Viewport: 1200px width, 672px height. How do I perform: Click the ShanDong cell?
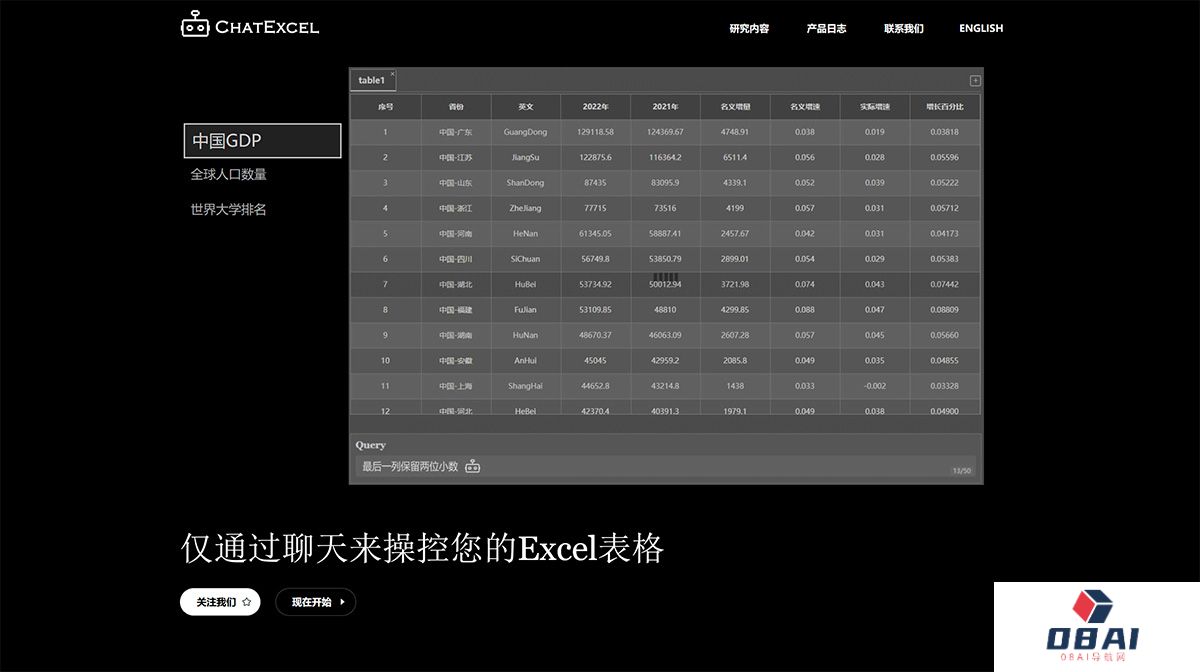526,183
